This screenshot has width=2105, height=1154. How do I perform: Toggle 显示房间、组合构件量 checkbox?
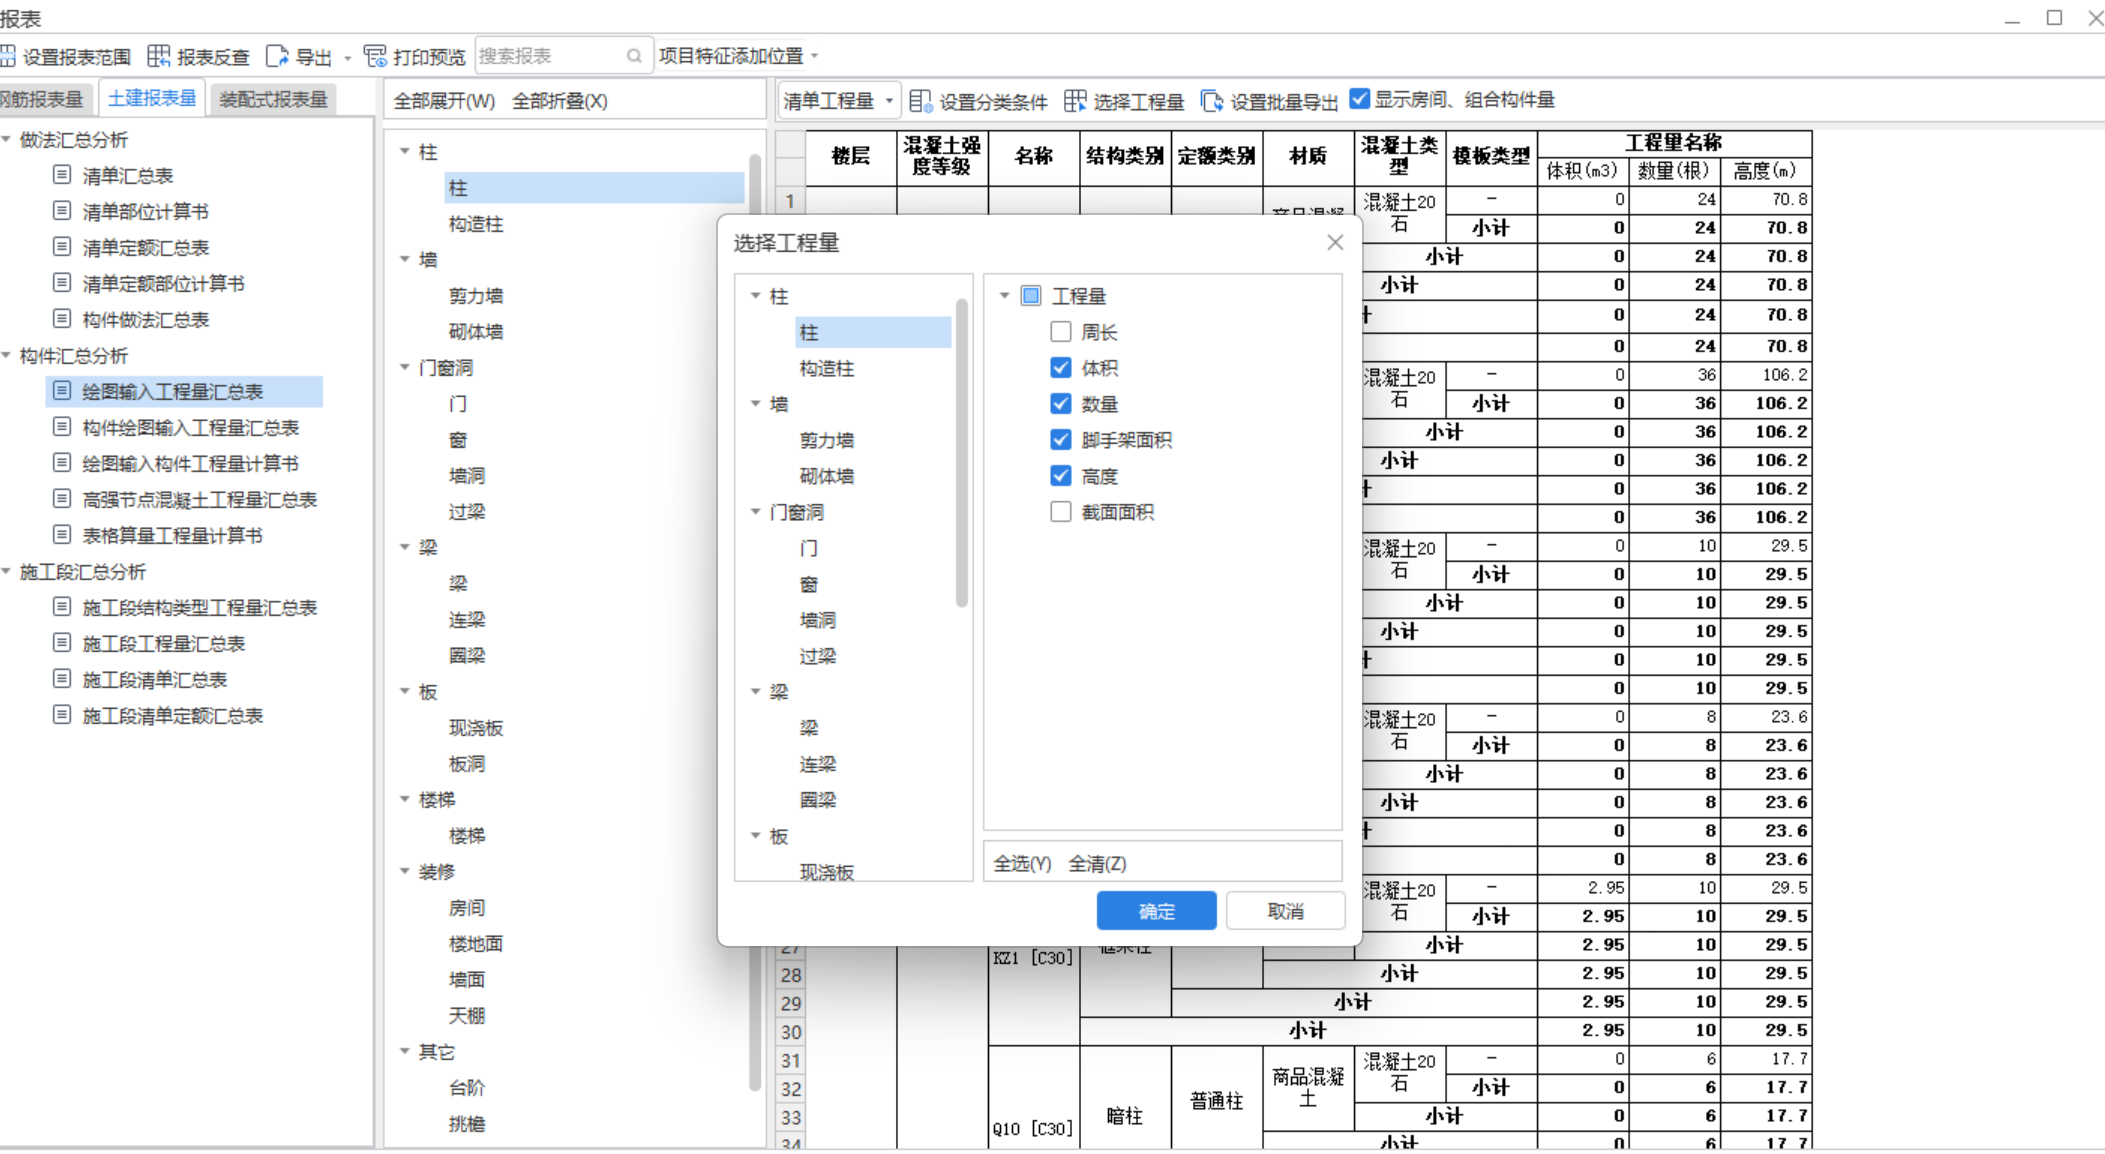coord(1359,98)
